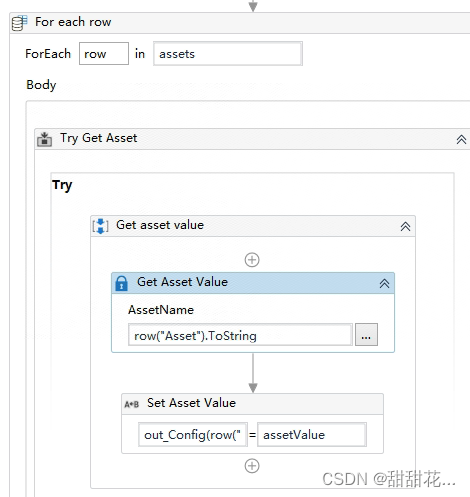The width and height of the screenshot is (470, 497).
Task: Edit the assetValue assign value field
Action: coord(312,434)
